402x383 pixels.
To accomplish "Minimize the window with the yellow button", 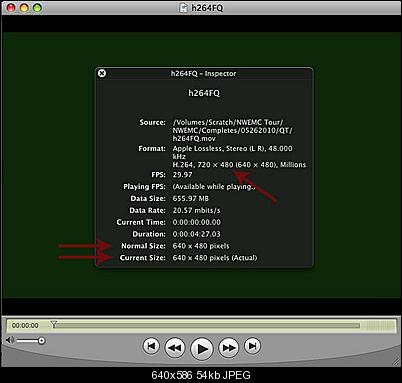I will pyautogui.click(x=24, y=7).
